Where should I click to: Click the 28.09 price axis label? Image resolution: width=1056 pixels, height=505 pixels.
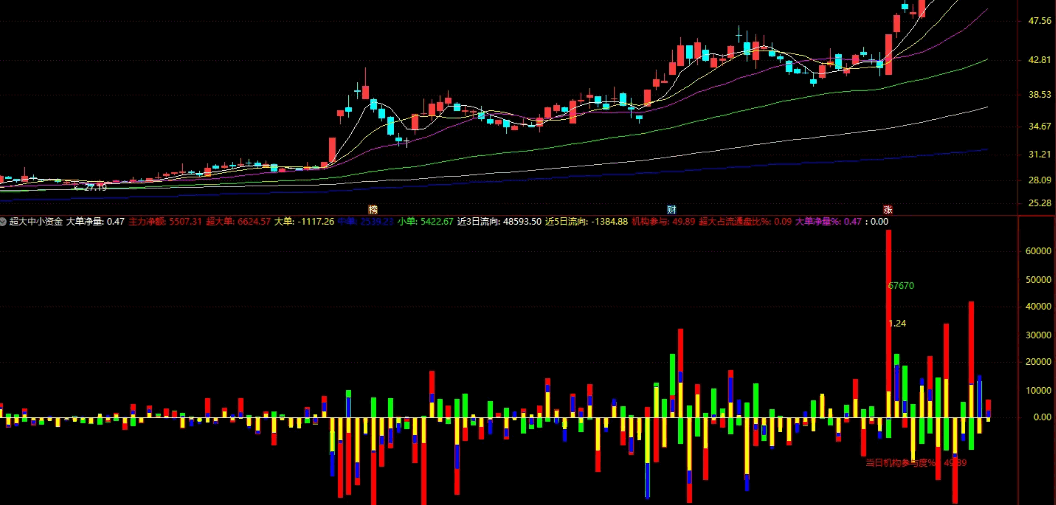[1040, 180]
